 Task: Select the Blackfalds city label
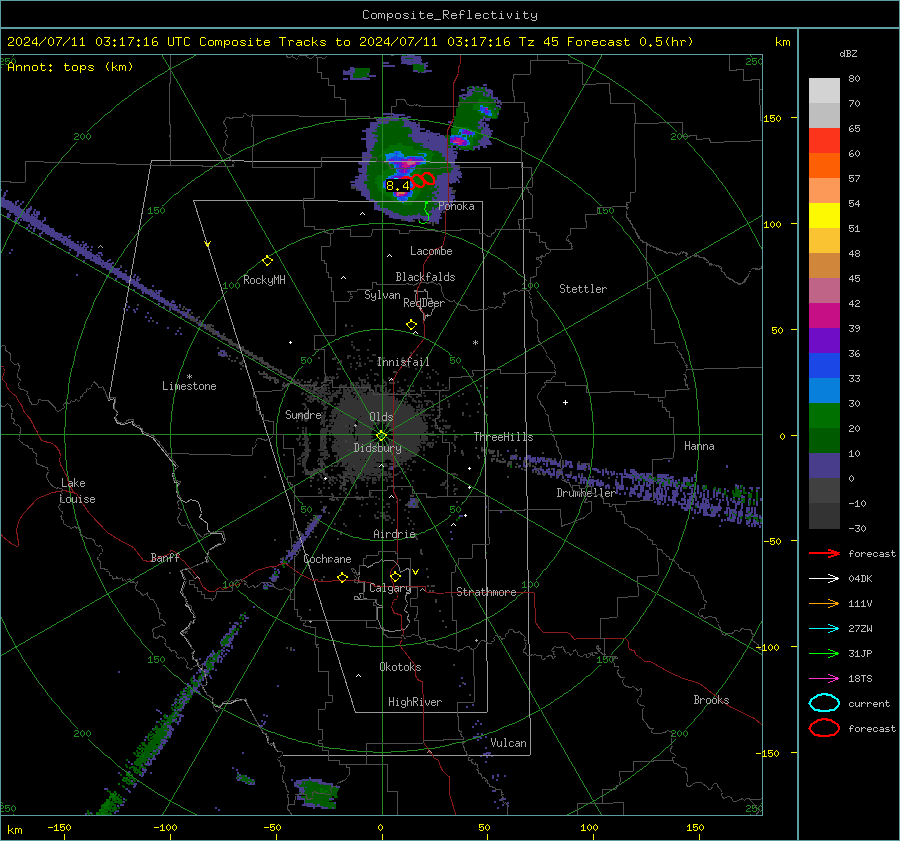click(x=425, y=277)
